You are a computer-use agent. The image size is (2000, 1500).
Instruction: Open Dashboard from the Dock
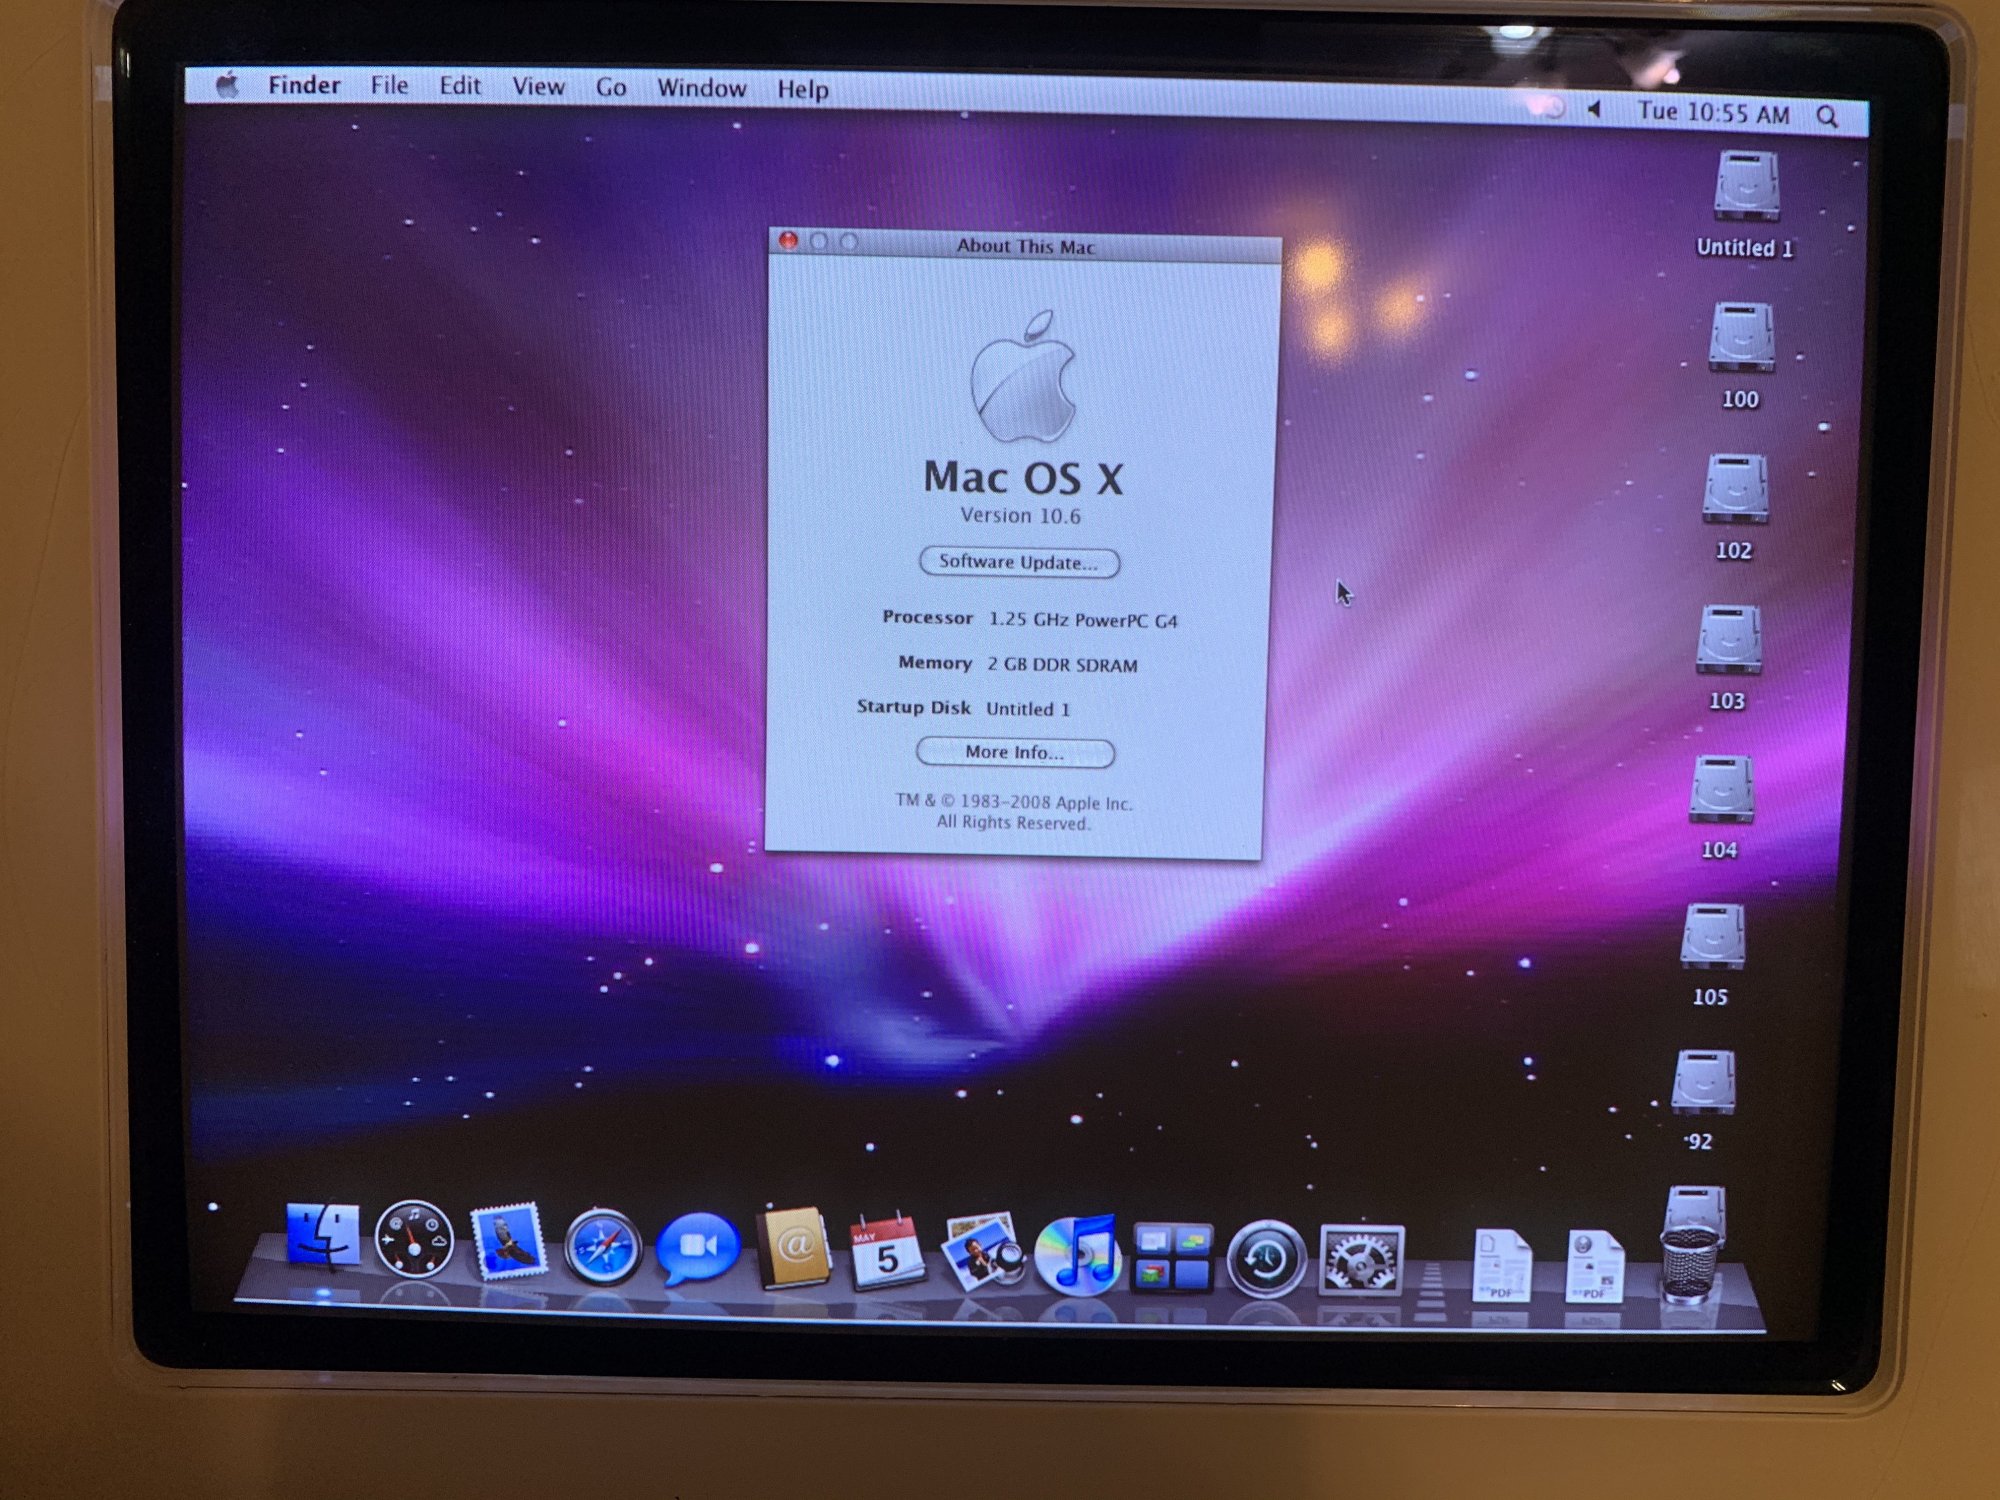click(x=414, y=1240)
